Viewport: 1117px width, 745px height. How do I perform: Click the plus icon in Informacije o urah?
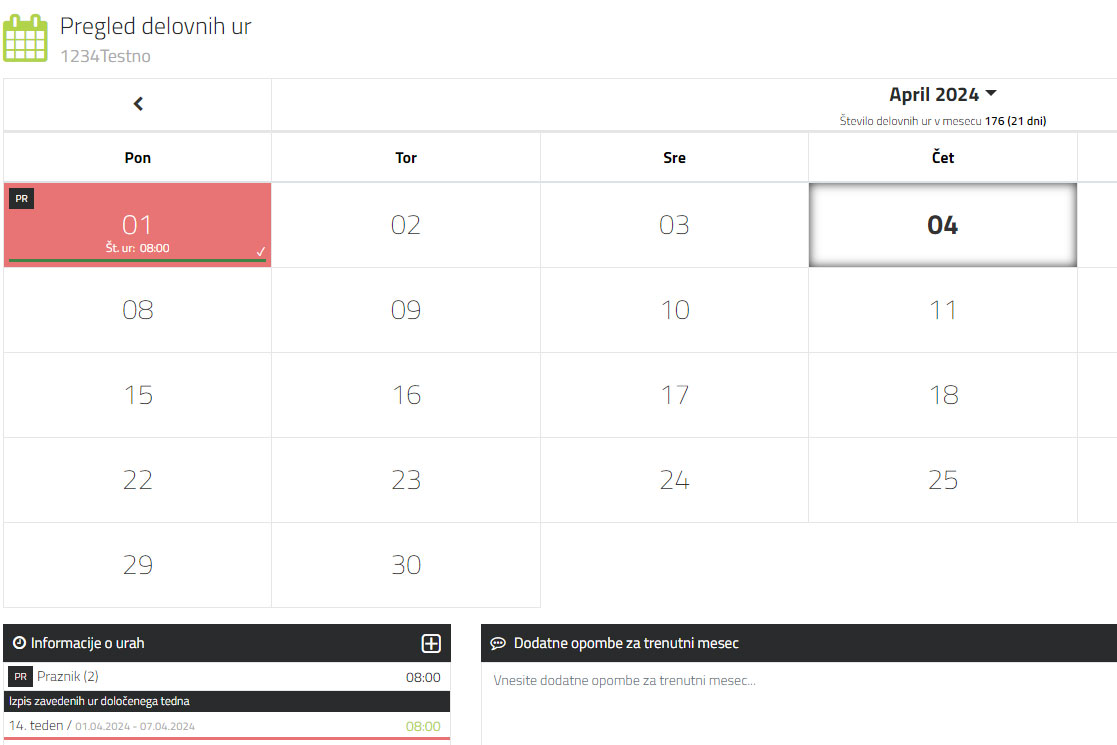(431, 643)
